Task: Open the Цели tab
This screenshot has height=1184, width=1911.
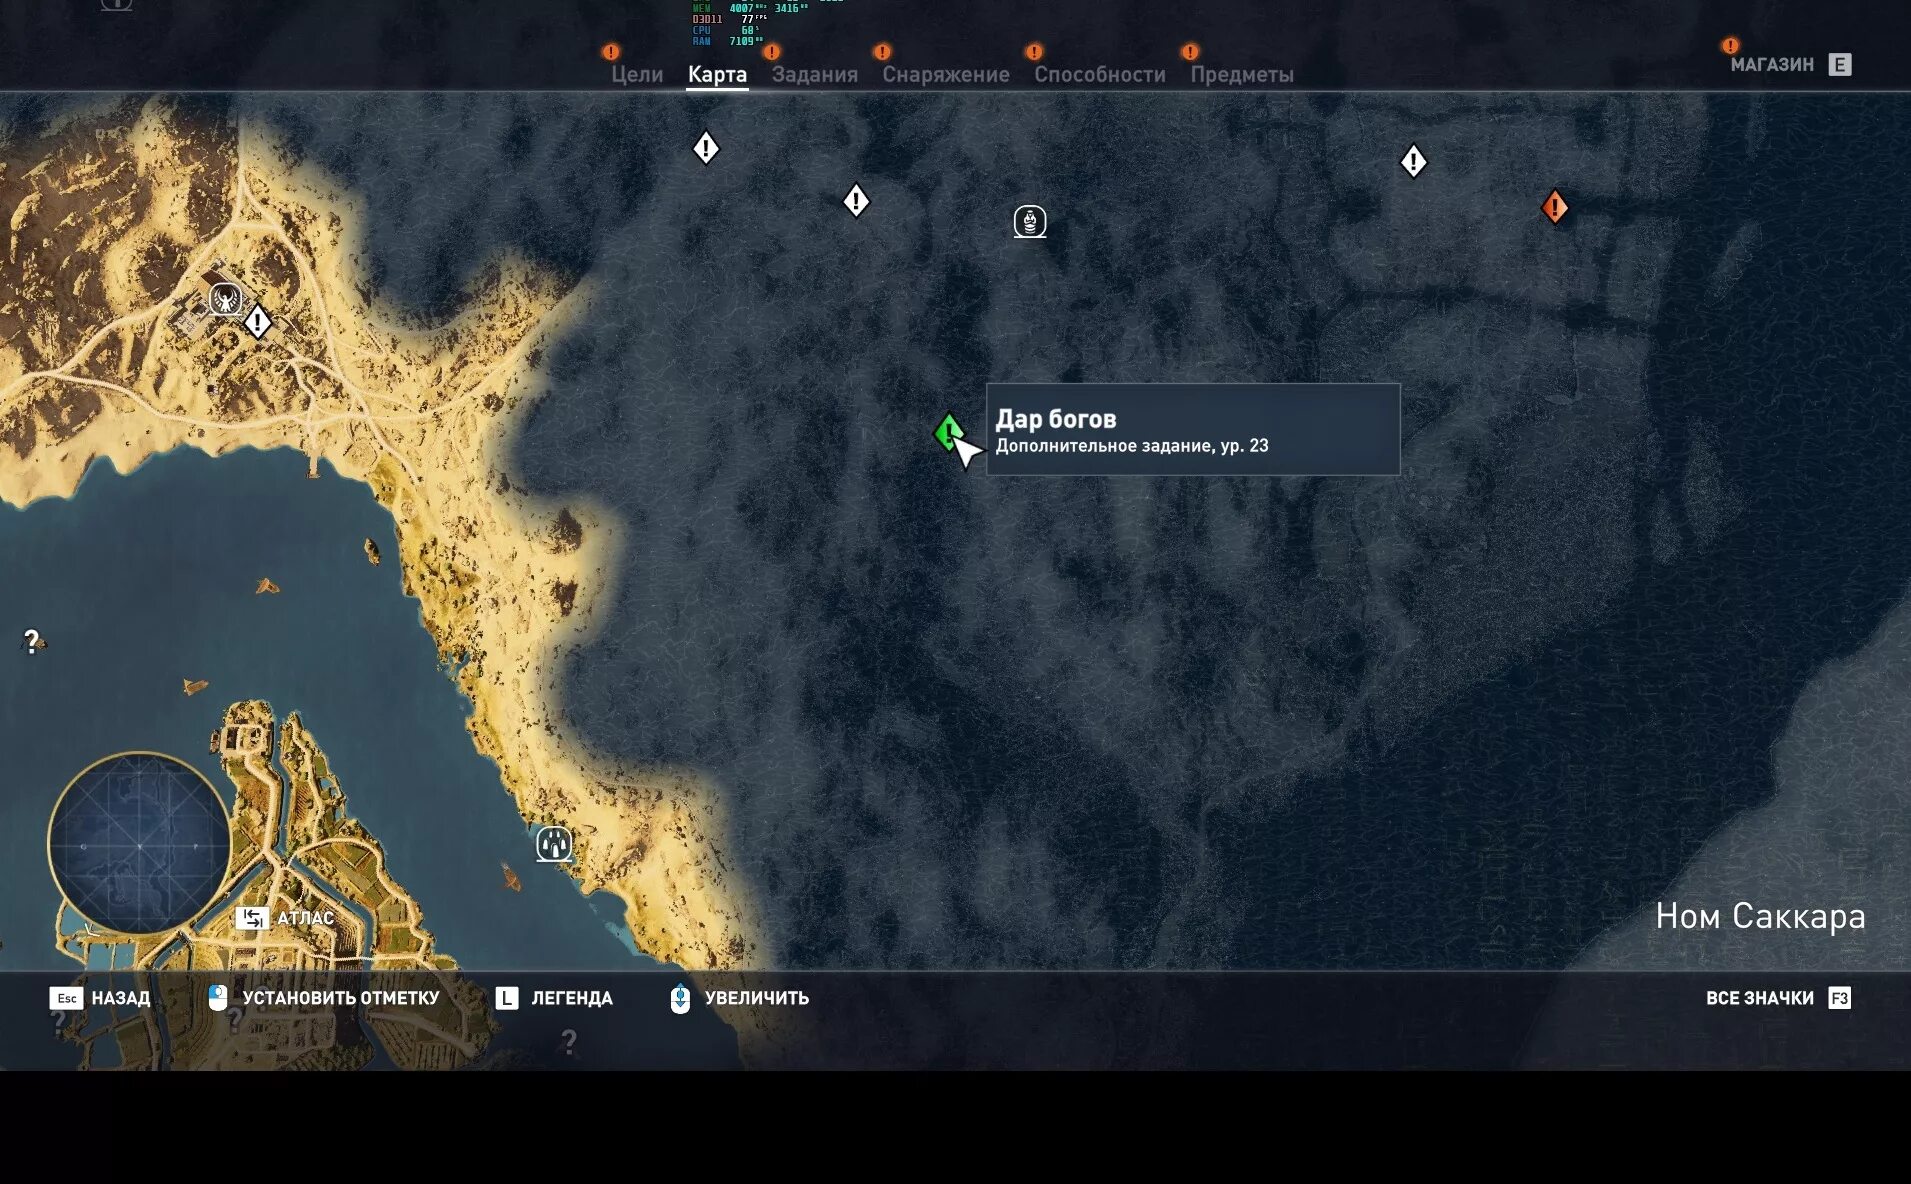Action: pos(637,74)
